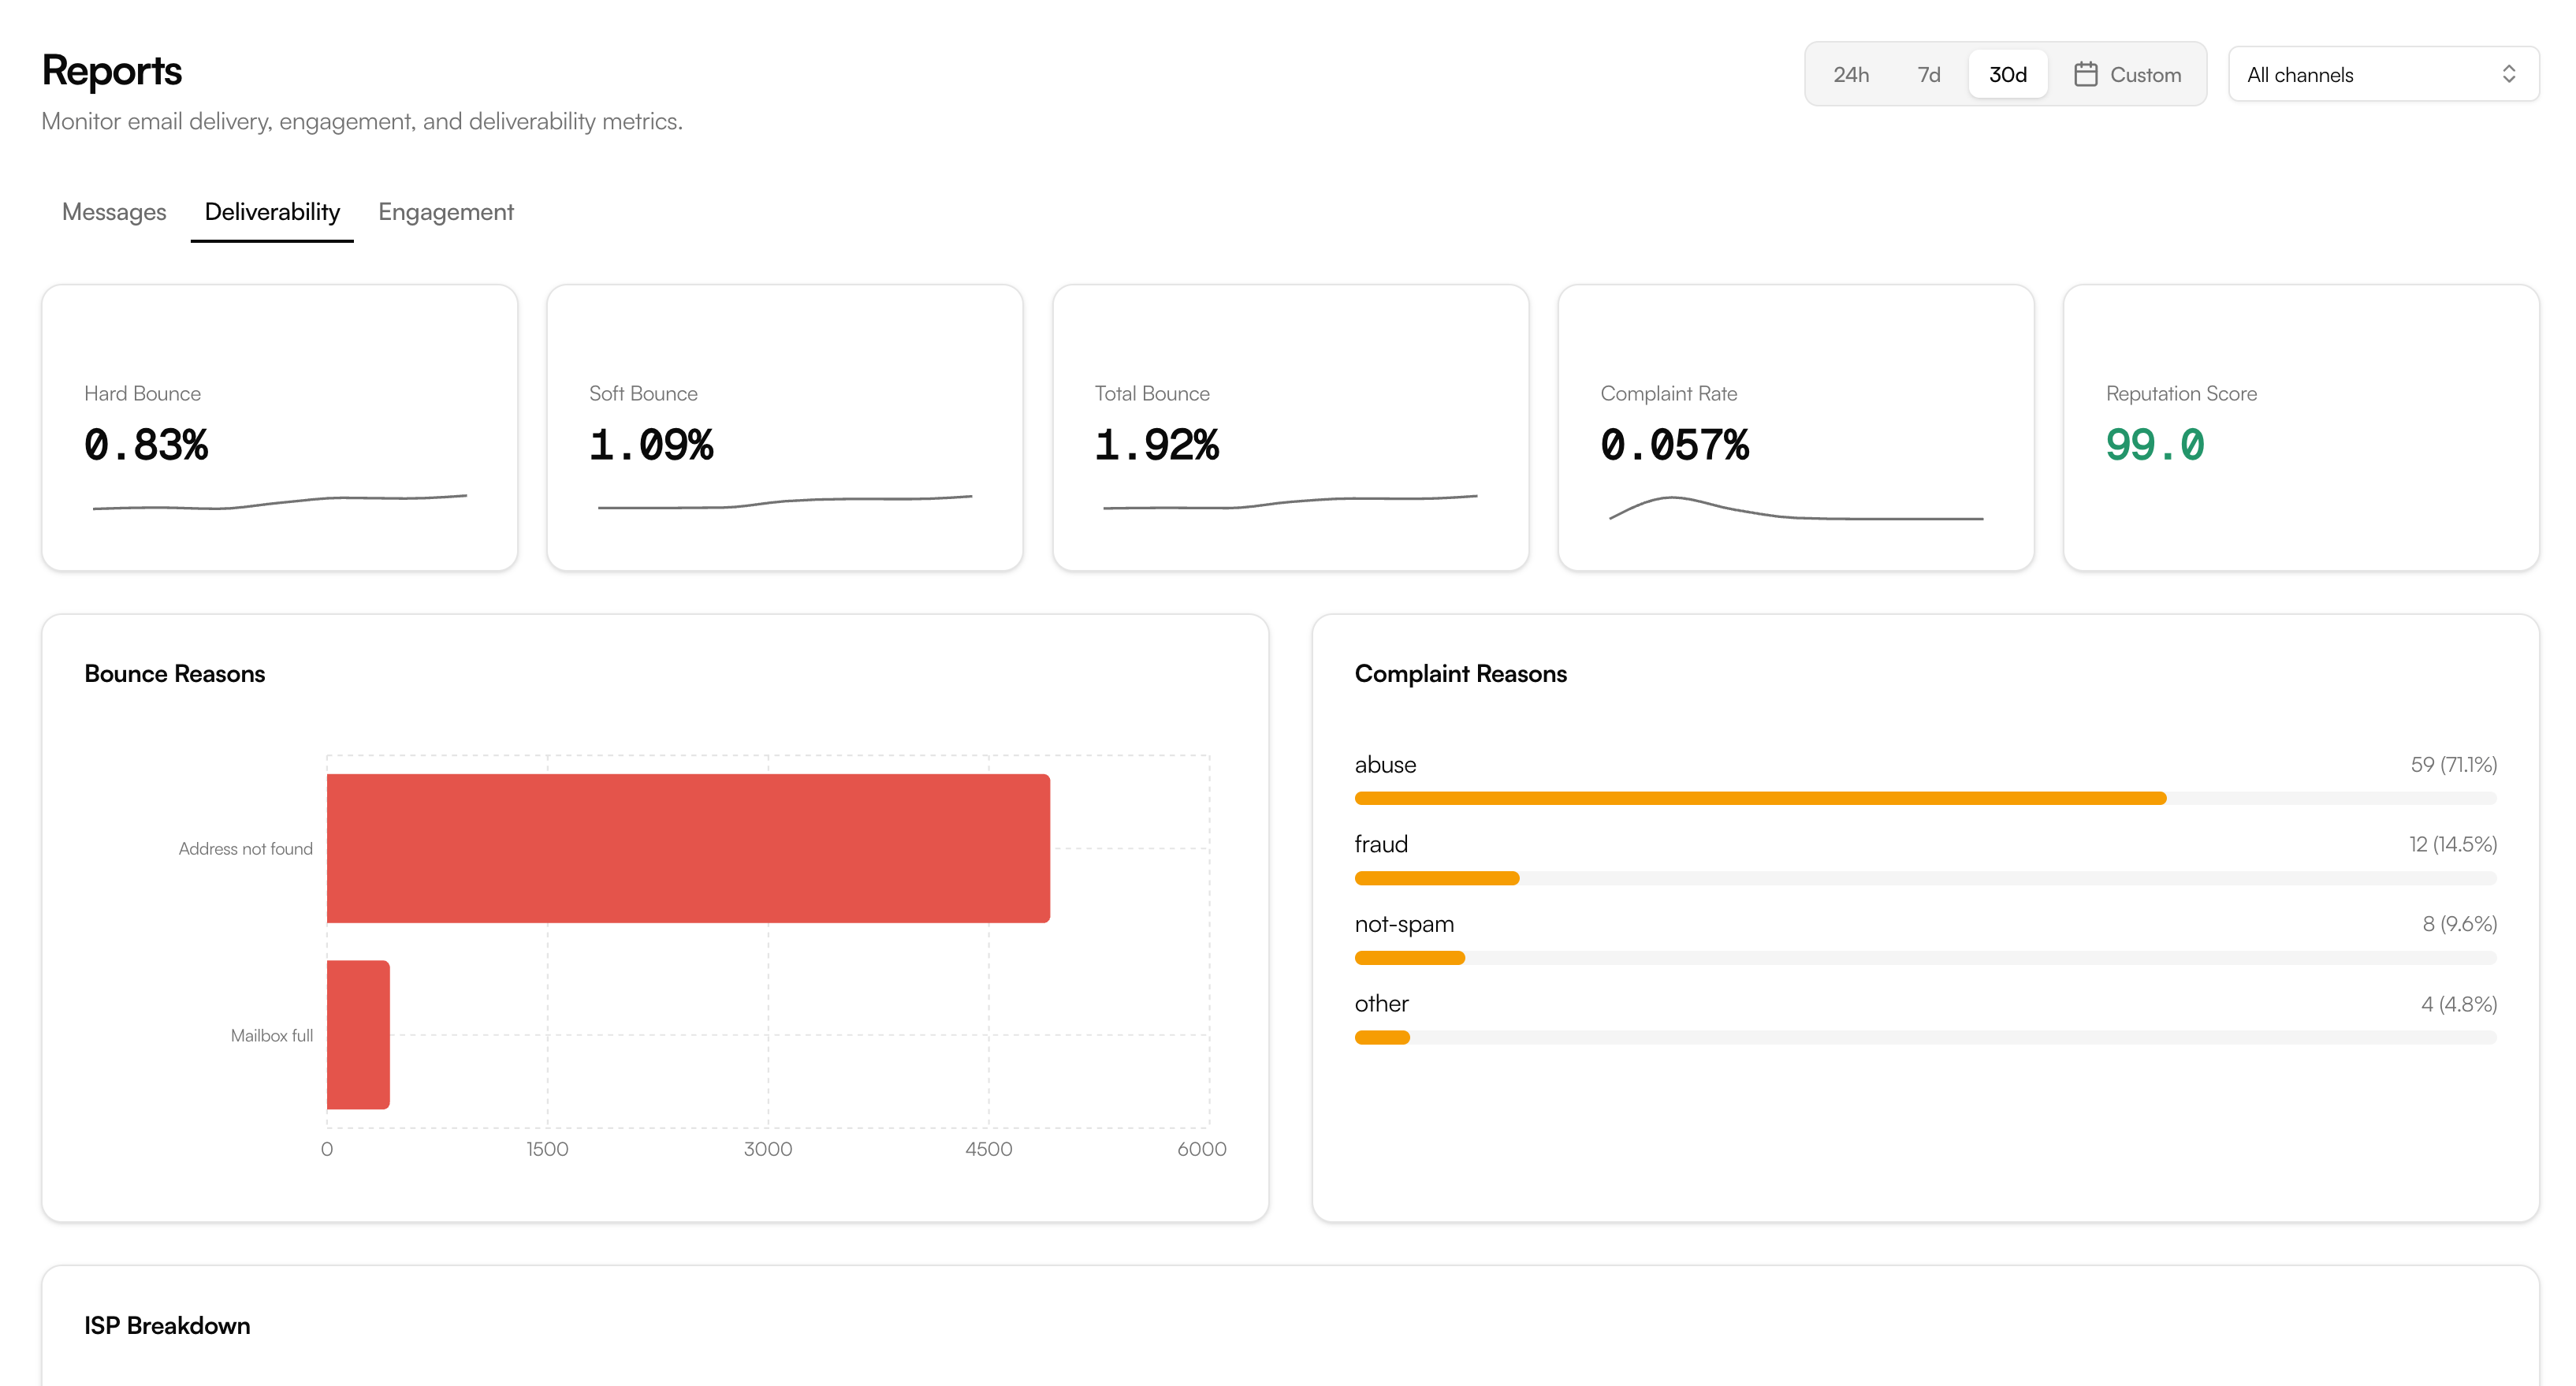This screenshot has width=2576, height=1386.
Task: Open the All channels dropdown
Action: point(2382,74)
